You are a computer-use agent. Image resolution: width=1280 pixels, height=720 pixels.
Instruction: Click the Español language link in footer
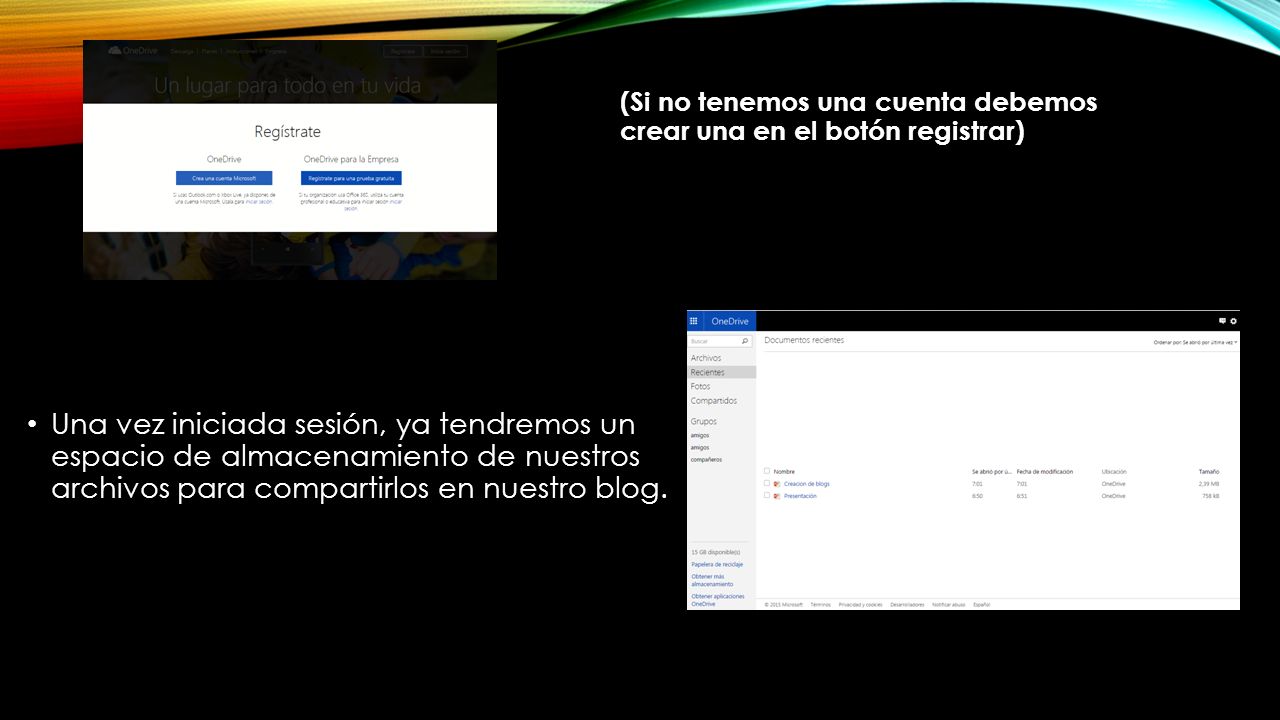click(x=981, y=605)
